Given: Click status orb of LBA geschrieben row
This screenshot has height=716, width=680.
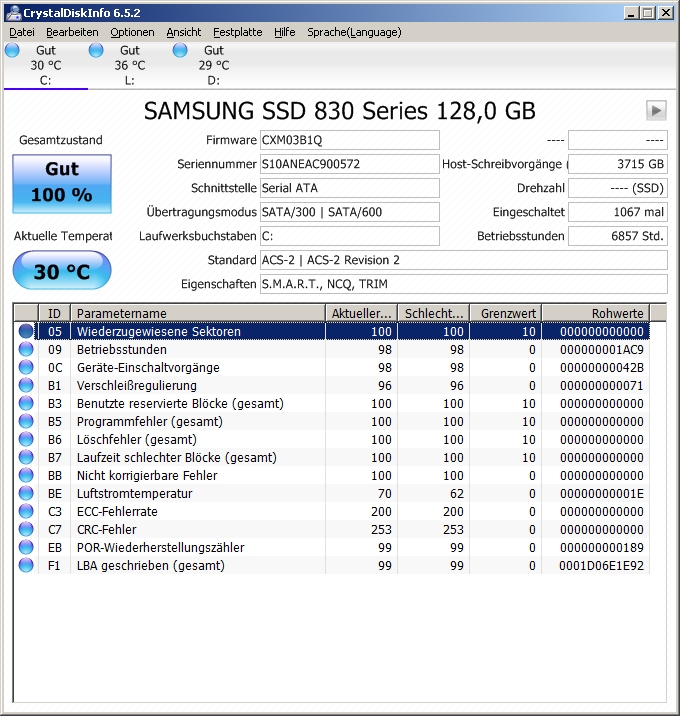Looking at the screenshot, I should click(26, 565).
